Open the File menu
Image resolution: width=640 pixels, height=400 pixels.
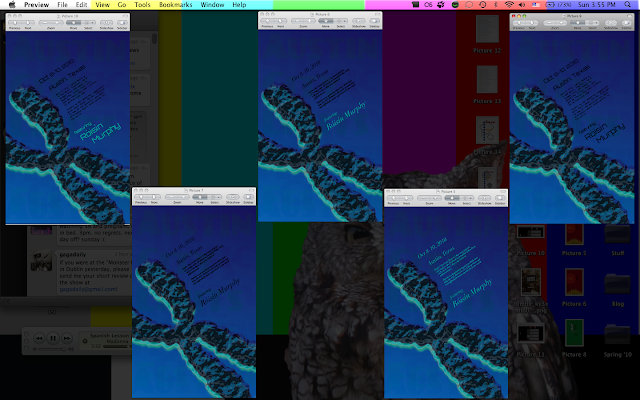(x=62, y=4)
